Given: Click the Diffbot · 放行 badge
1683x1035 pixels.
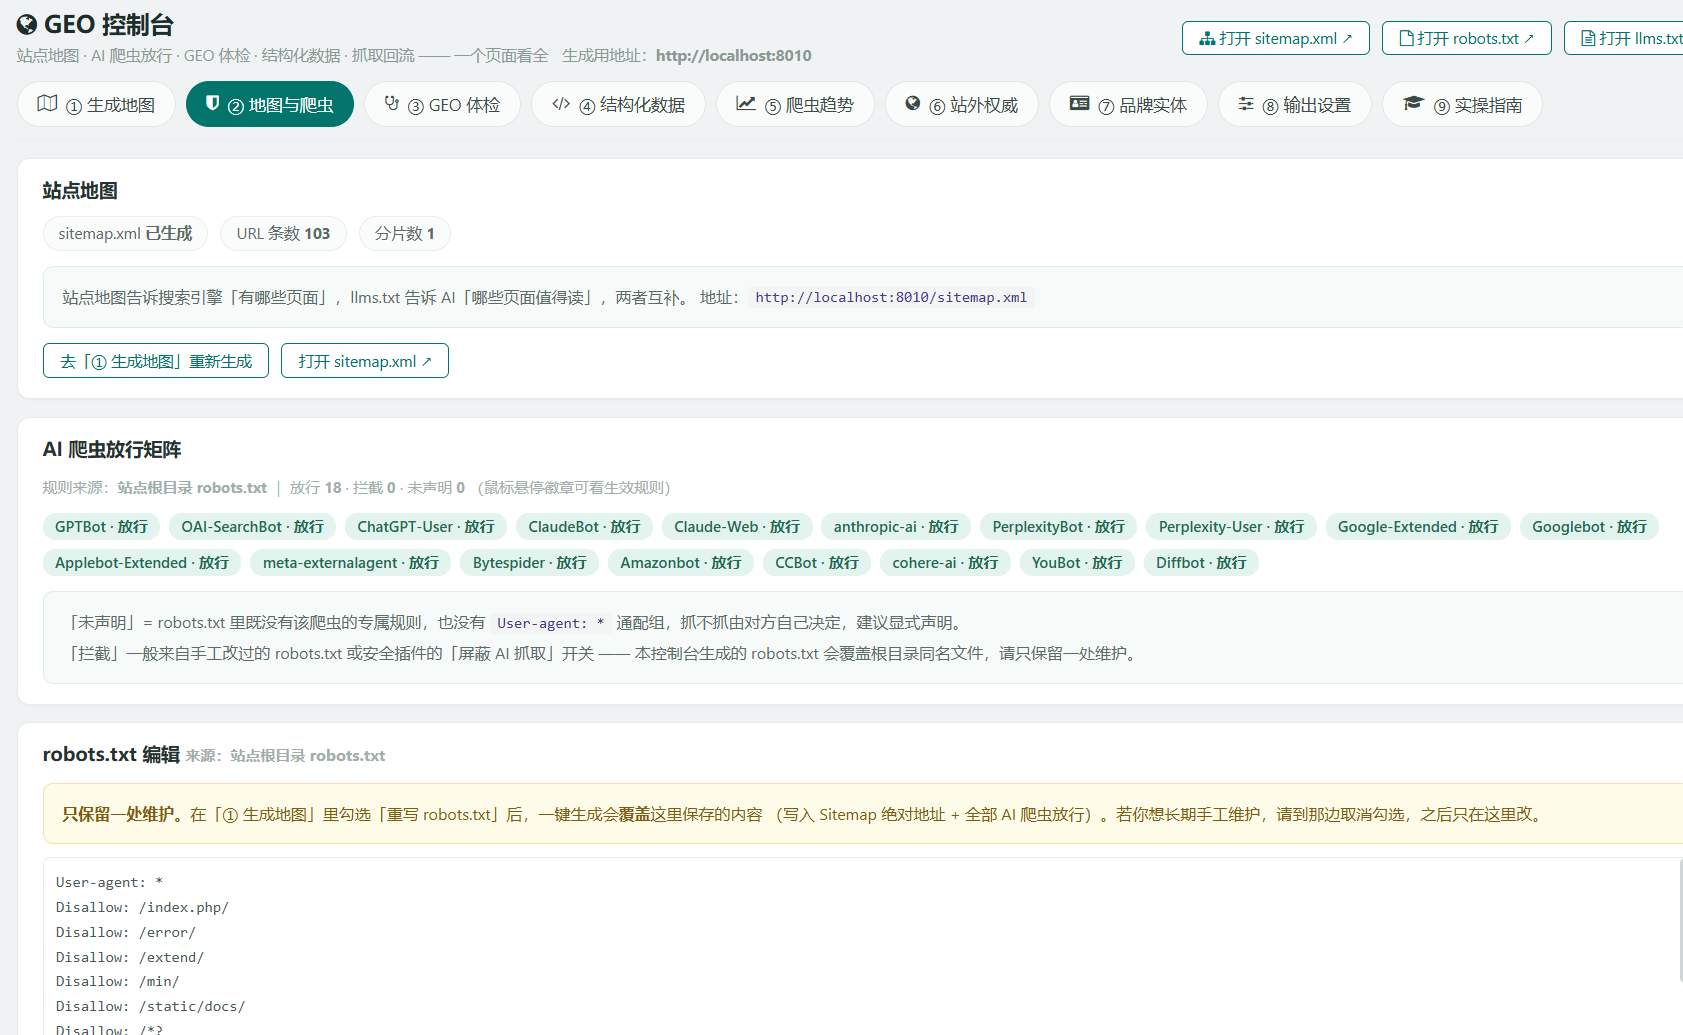Looking at the screenshot, I should [x=1201, y=562].
